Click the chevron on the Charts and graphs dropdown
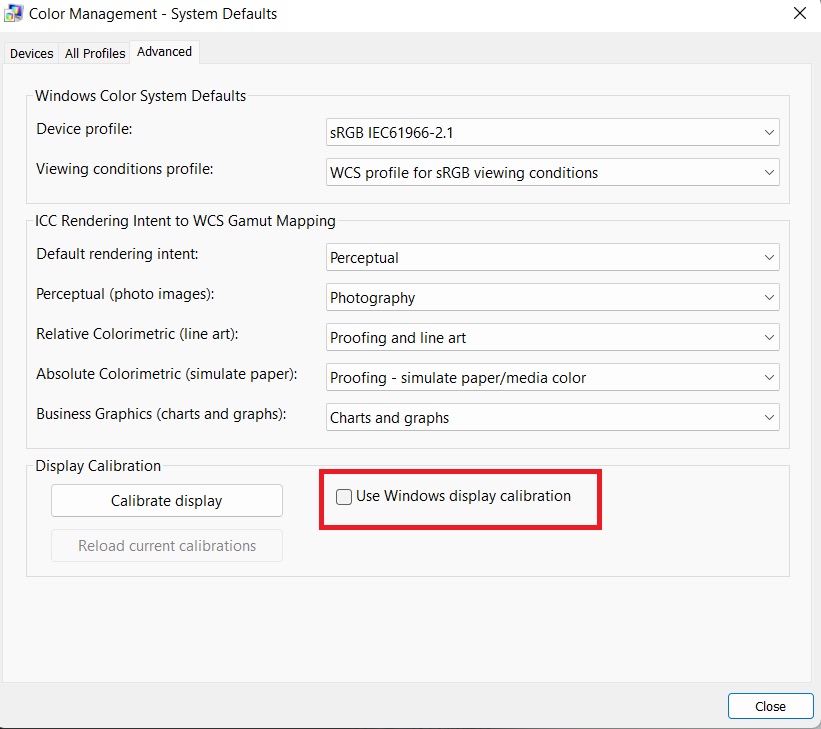Screen dimensions: 821x729 [769, 416]
